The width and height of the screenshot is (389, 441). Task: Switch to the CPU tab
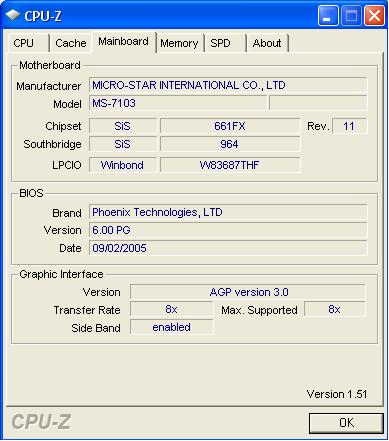[x=28, y=43]
